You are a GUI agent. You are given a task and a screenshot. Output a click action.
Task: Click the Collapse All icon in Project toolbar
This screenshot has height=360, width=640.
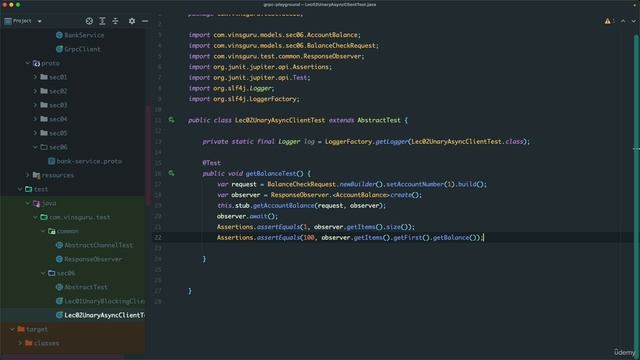coord(116,21)
